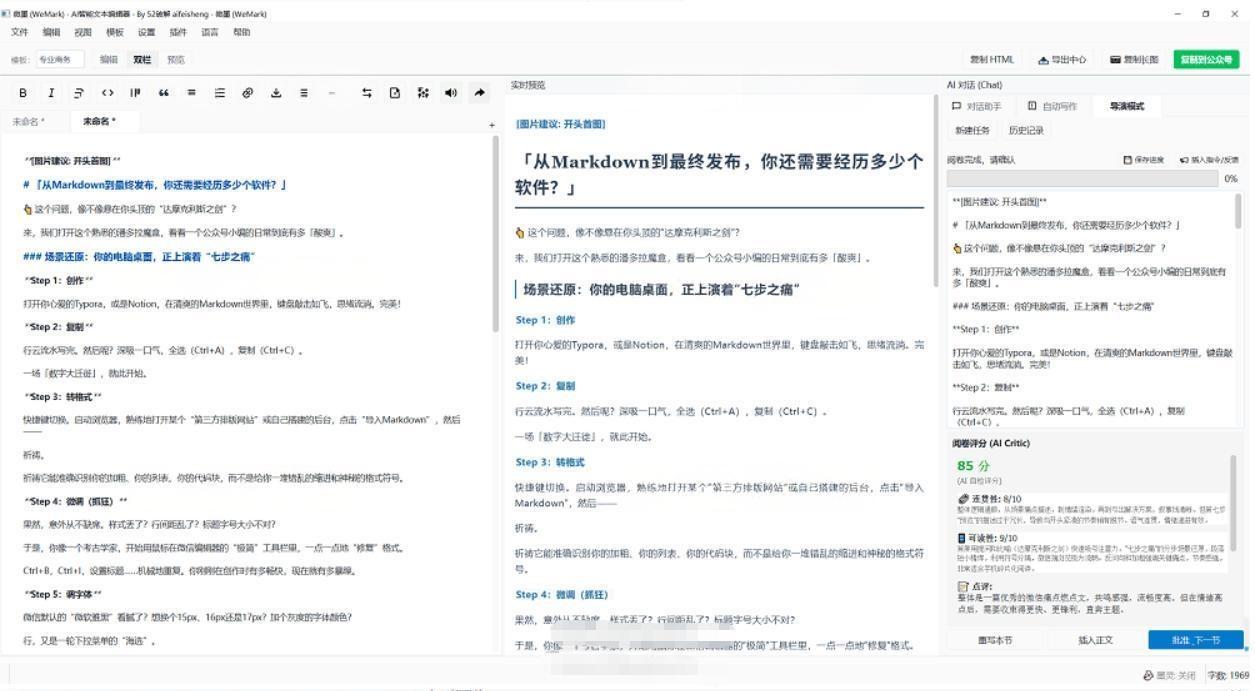1255x691 pixels.
Task: Click the export/download icon in the toolbar
Action: point(276,92)
